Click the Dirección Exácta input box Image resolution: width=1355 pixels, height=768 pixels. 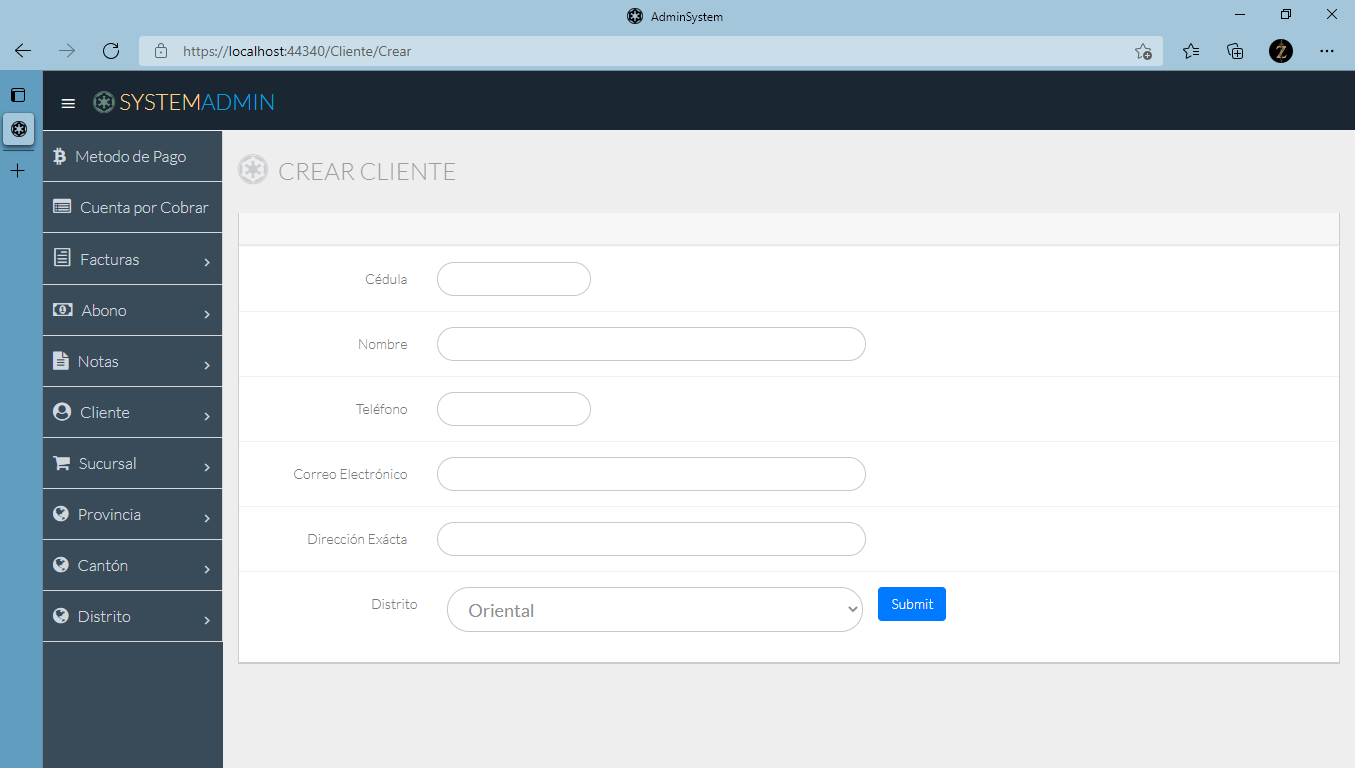pos(651,539)
